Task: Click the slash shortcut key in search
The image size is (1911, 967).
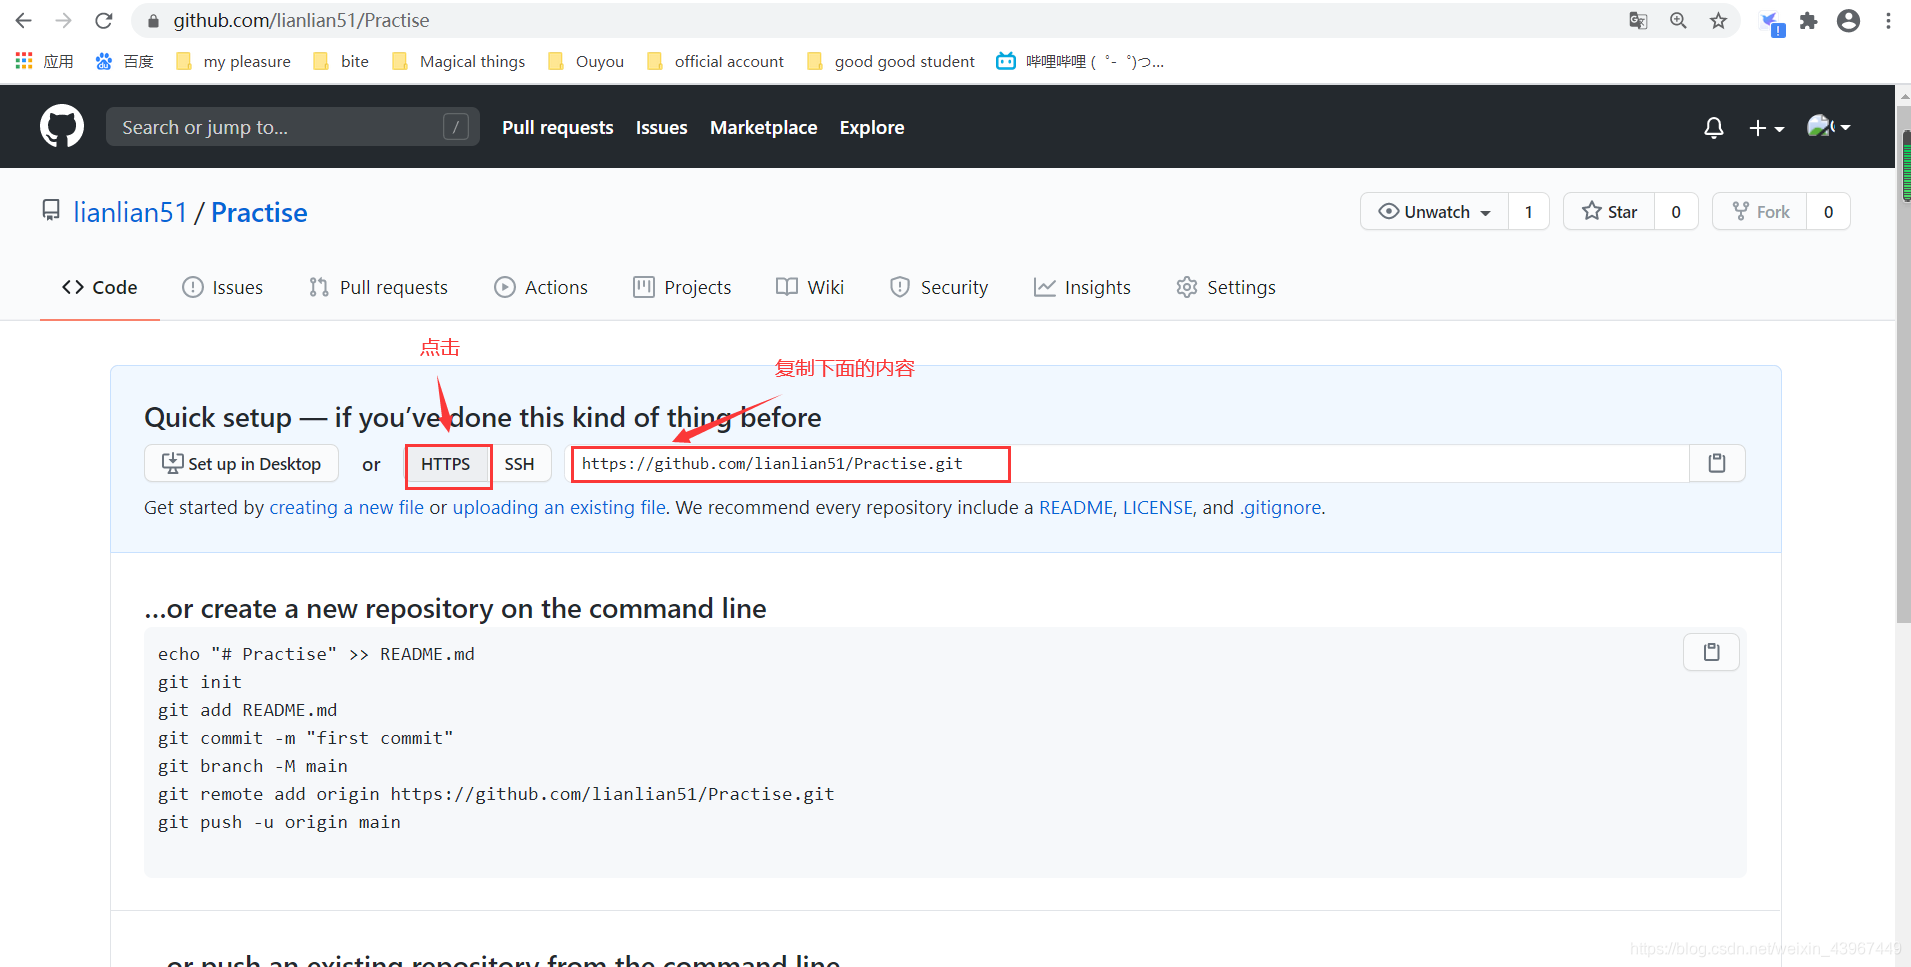Action: 456,127
